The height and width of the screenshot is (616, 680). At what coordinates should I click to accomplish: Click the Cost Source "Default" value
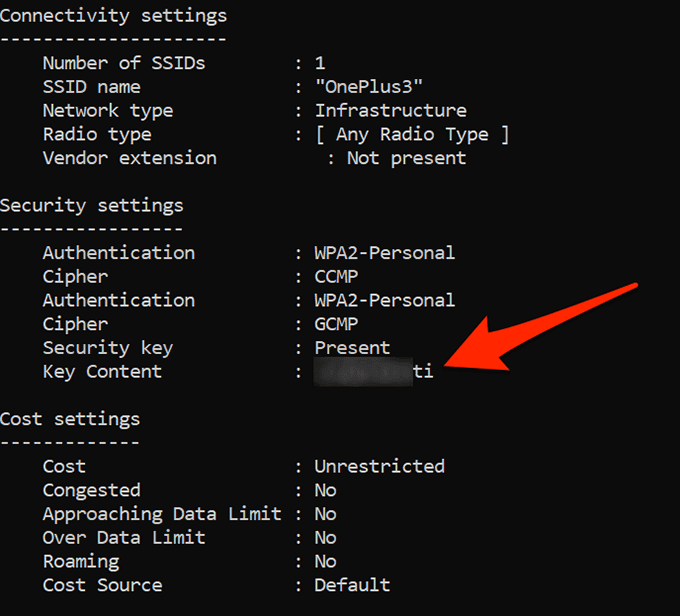352,585
